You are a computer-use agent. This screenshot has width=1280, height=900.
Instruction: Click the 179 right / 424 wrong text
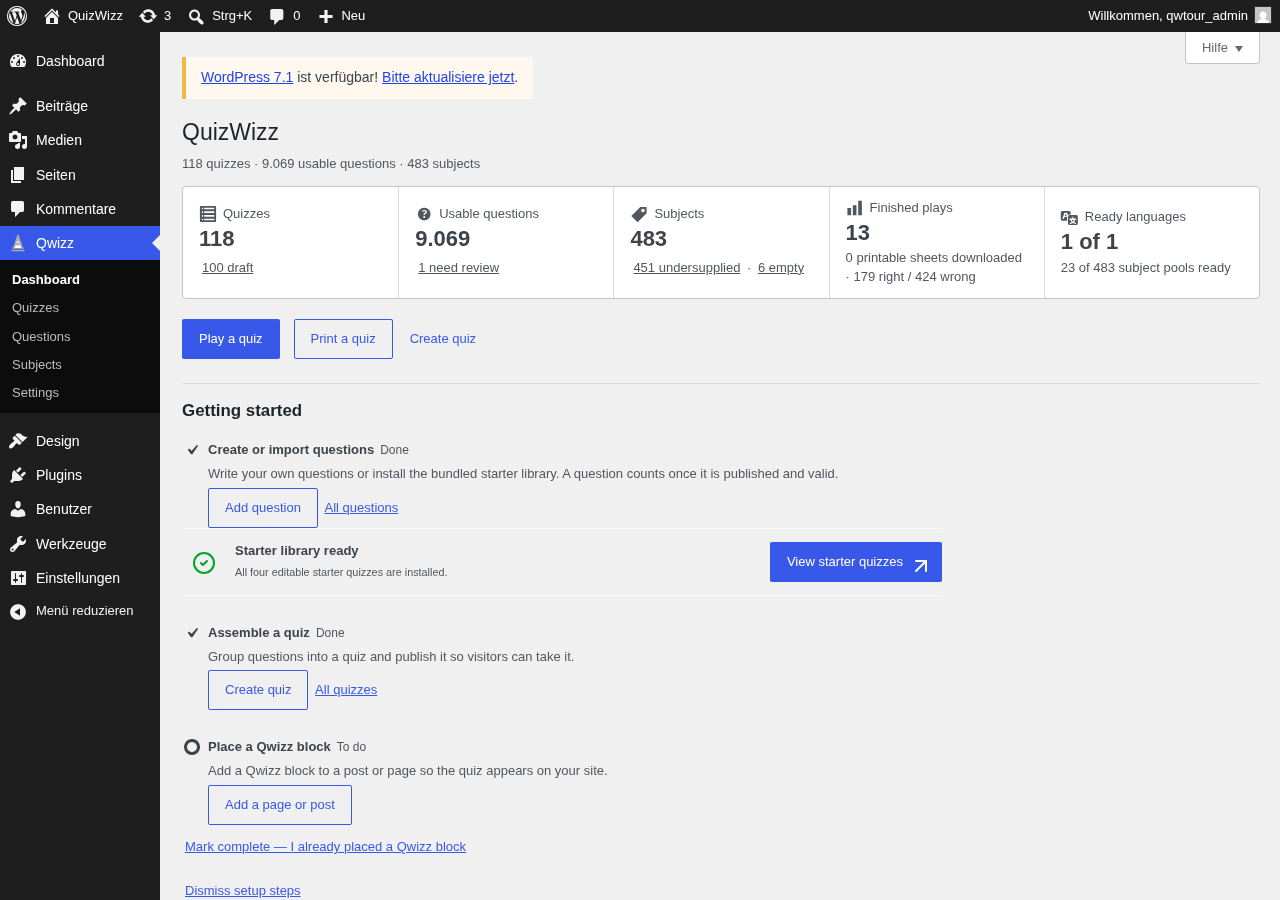915,277
